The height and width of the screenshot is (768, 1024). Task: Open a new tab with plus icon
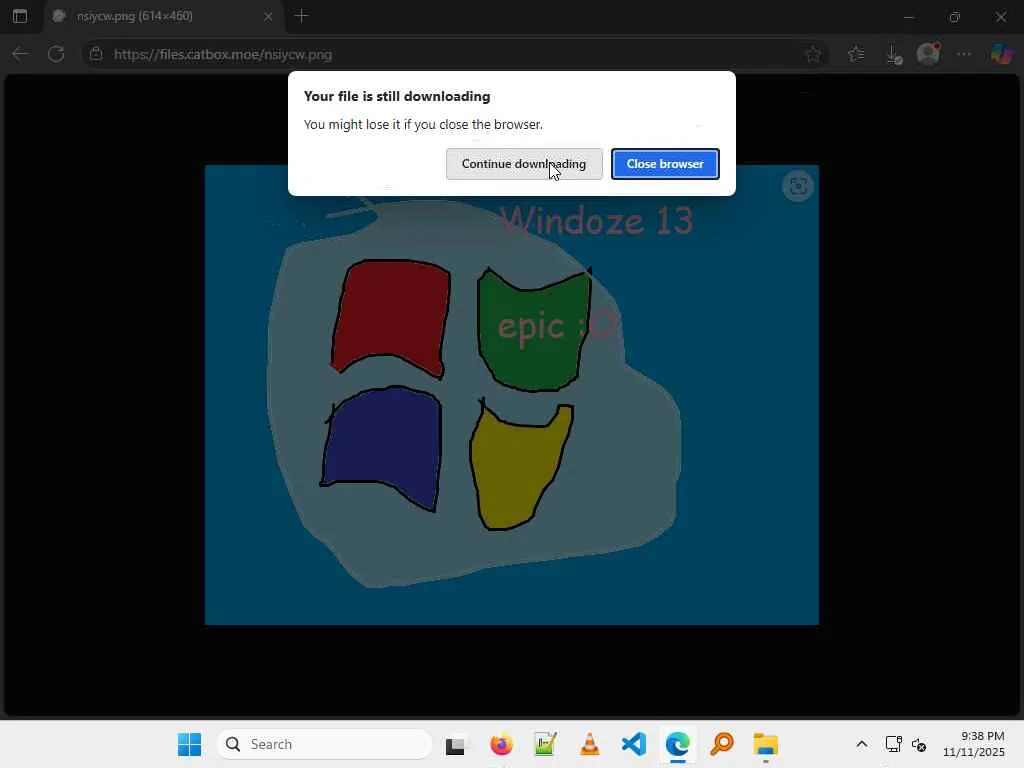pos(301,16)
